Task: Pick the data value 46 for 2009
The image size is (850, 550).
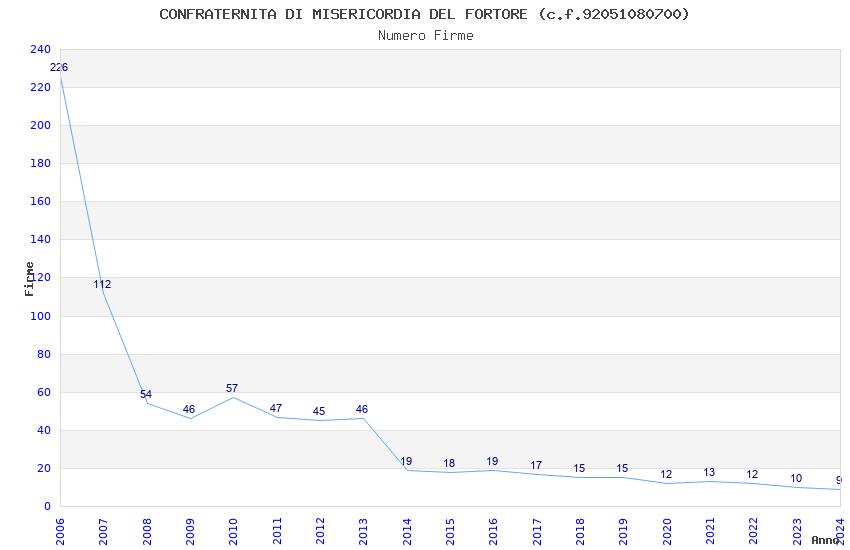Action: point(189,409)
